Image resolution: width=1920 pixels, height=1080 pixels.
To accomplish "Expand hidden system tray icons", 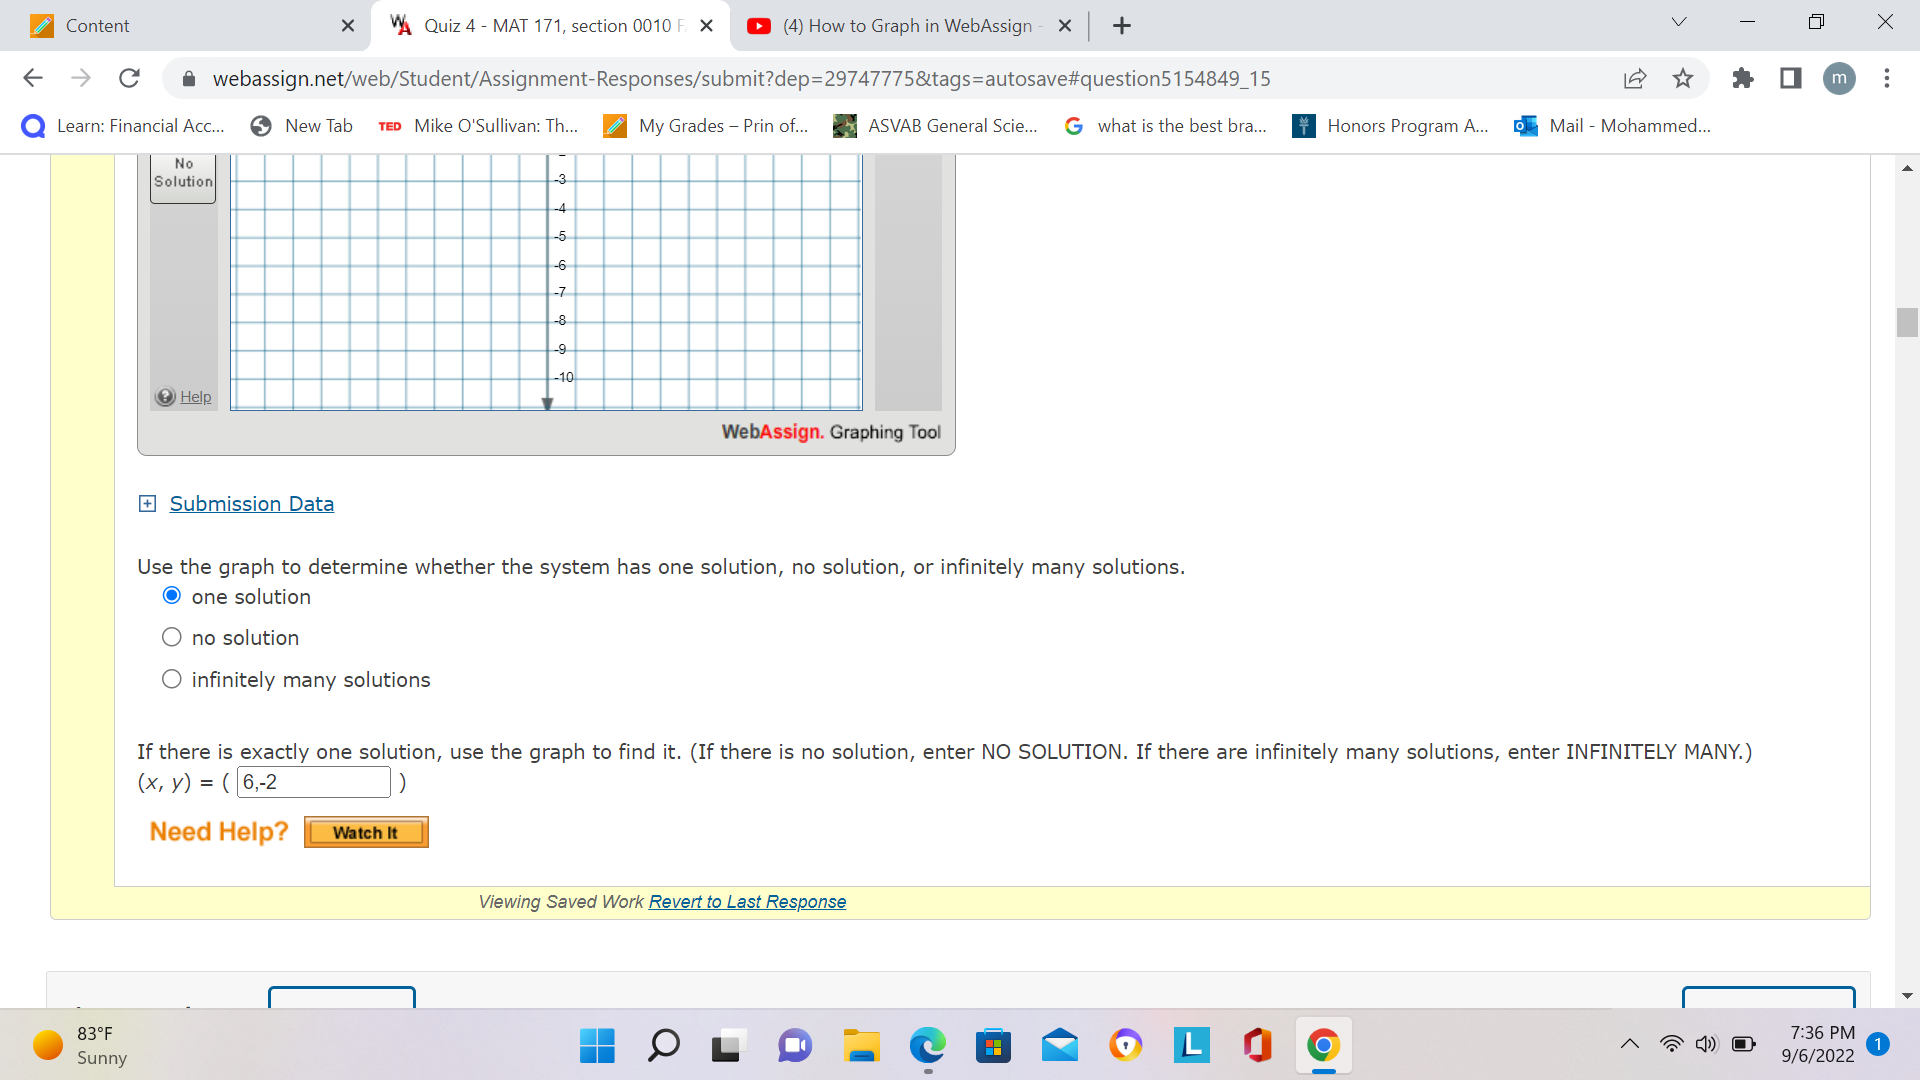I will (x=1629, y=1043).
